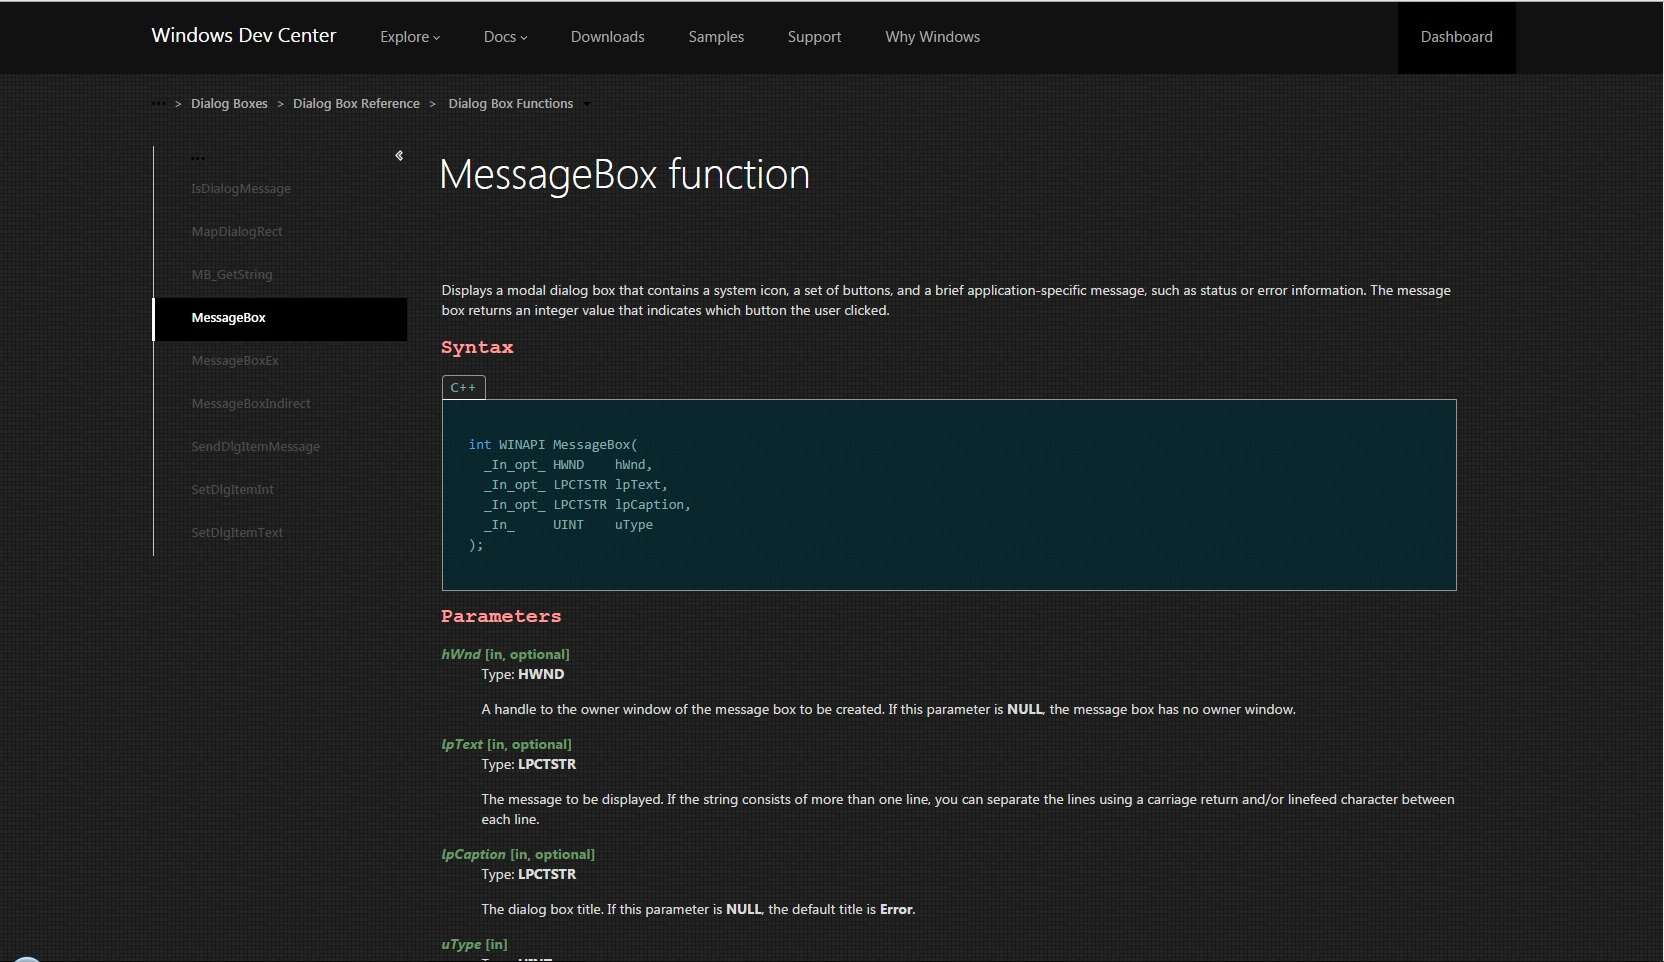
Task: Open MessageBoxEx in the sidebar
Action: coord(235,361)
